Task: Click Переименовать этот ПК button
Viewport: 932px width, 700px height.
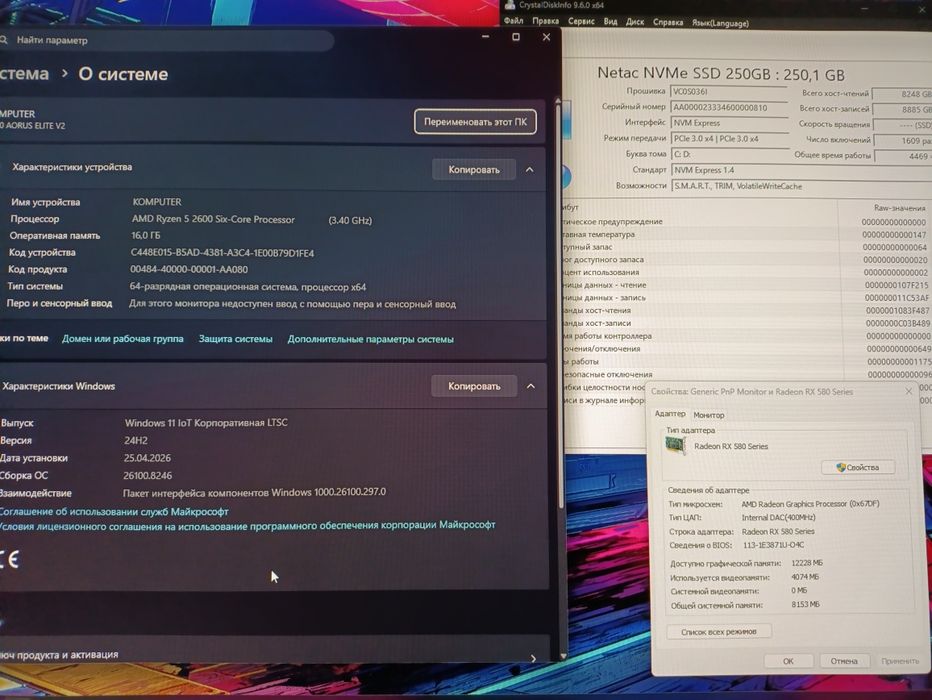Action: (475, 122)
